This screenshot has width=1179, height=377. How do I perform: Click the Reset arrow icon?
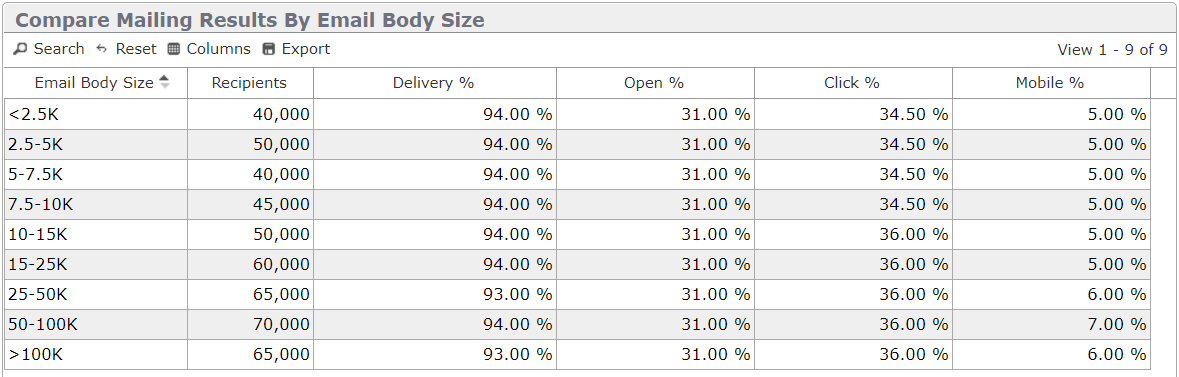pyautogui.click(x=102, y=50)
